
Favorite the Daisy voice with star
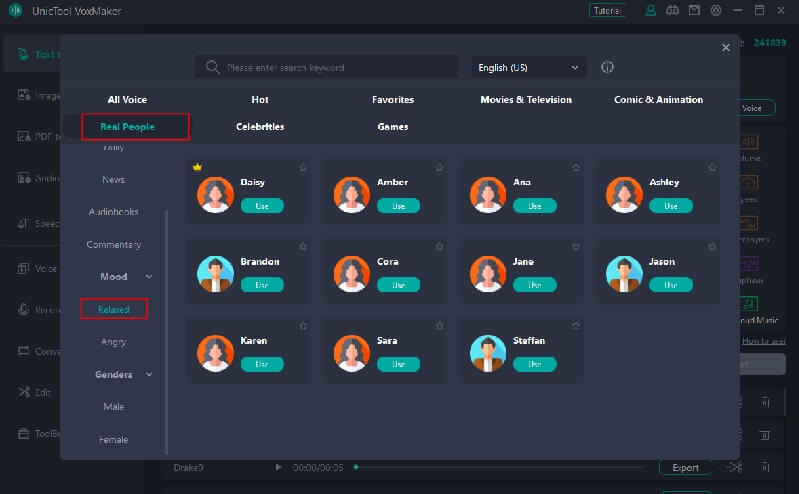[303, 167]
